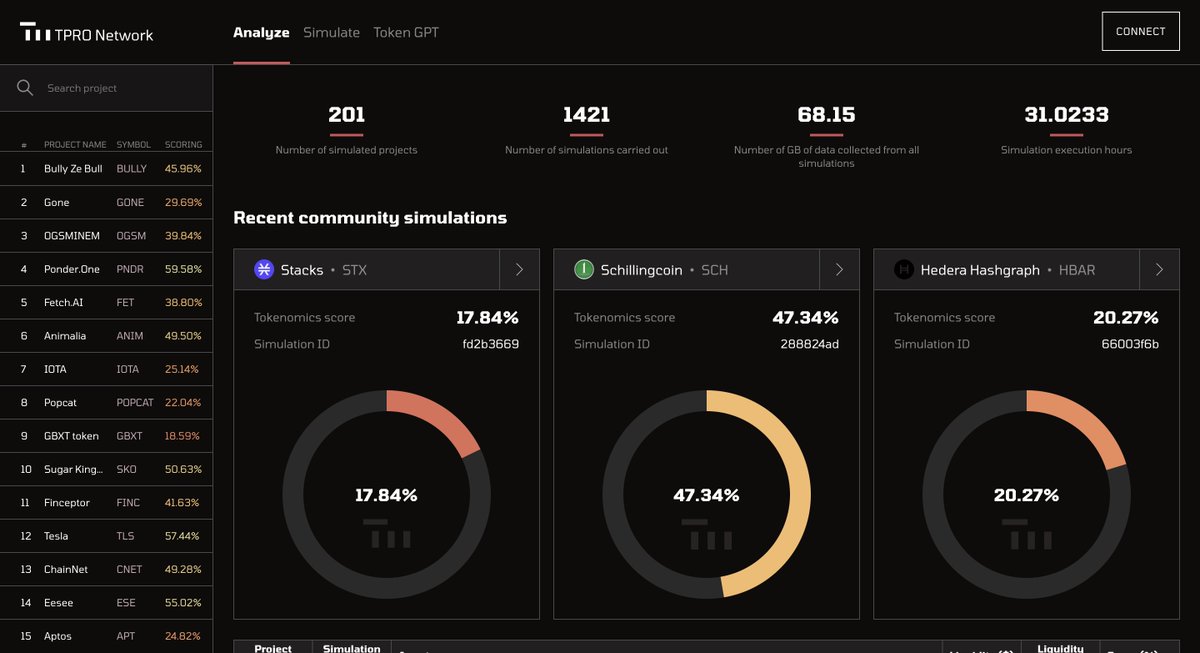Select the Finceptor project row
Viewport: 1200px width, 653px height.
click(x=106, y=502)
